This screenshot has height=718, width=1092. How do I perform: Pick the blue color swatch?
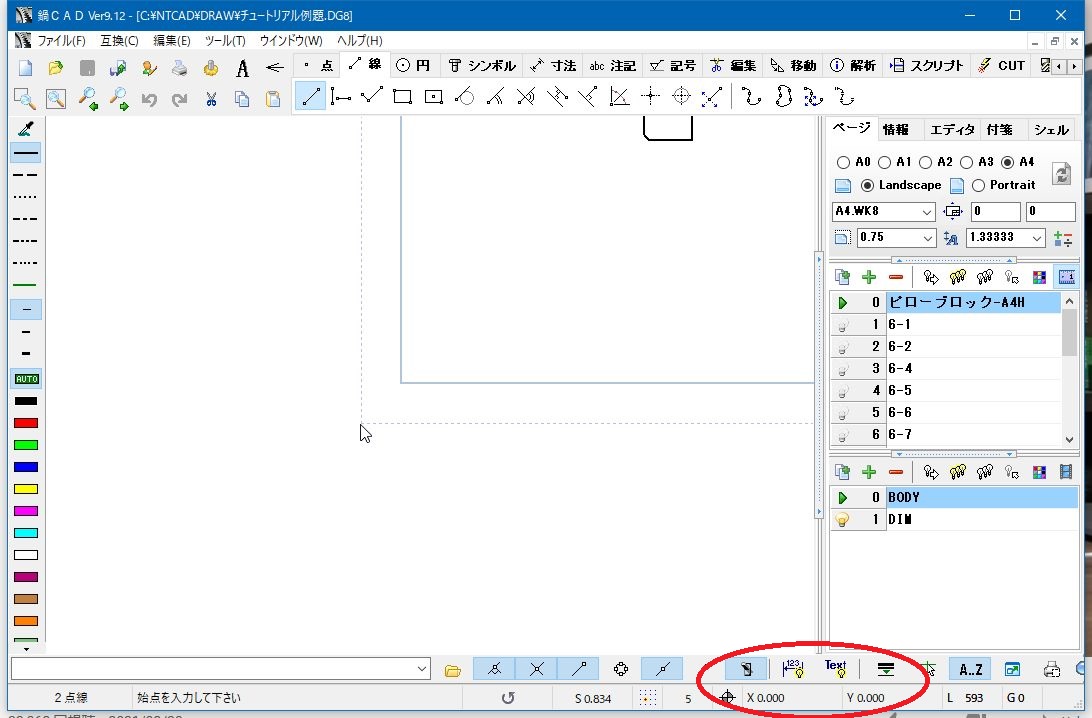26,467
